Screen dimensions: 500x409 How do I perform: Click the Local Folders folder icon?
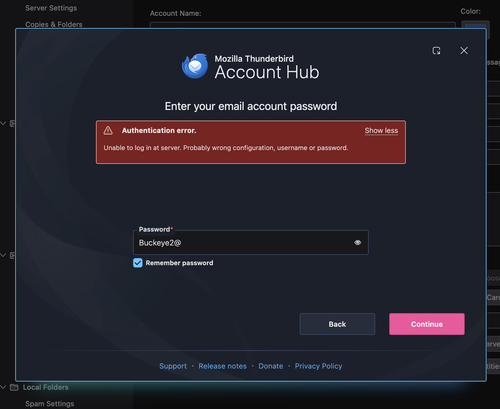14,387
